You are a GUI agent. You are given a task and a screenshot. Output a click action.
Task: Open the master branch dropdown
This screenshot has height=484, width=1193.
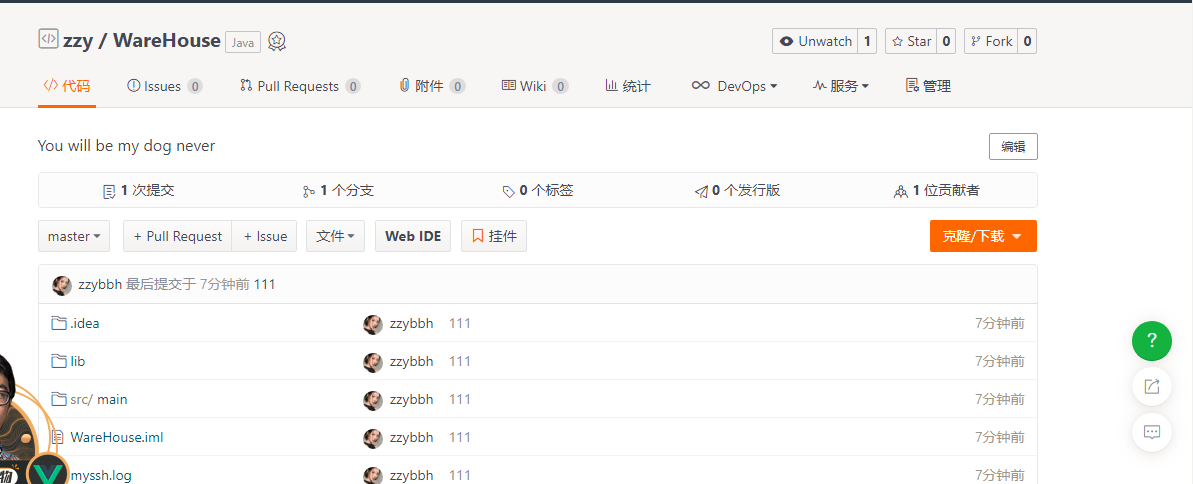(x=74, y=236)
